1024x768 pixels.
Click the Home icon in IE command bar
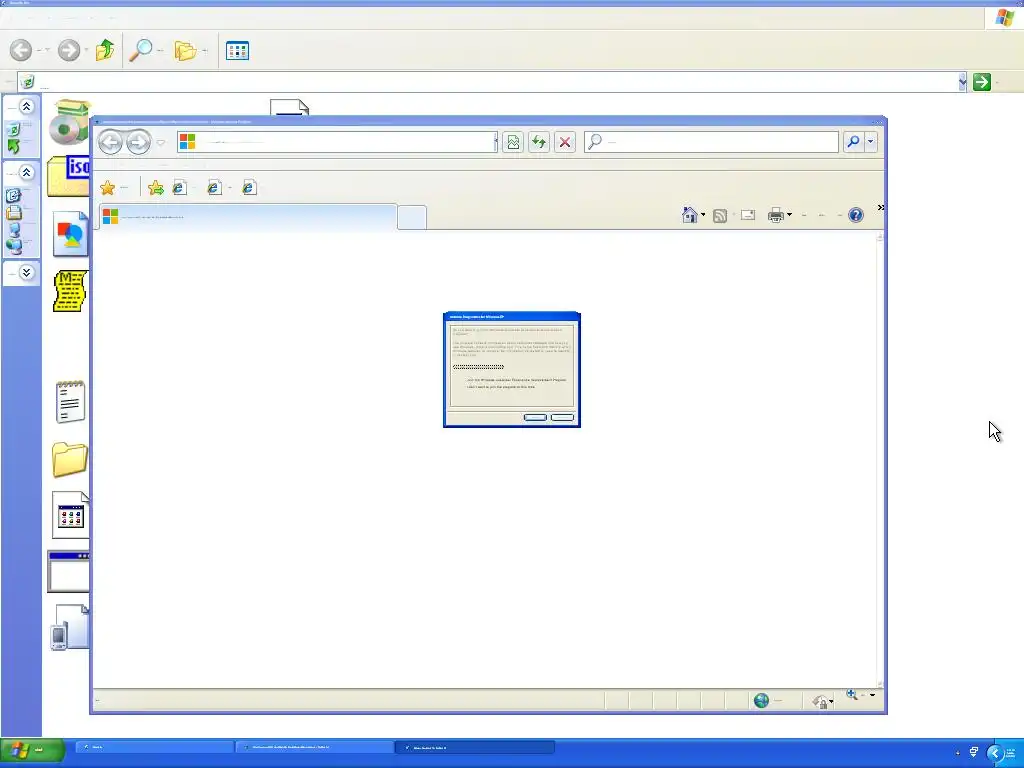pyautogui.click(x=689, y=215)
